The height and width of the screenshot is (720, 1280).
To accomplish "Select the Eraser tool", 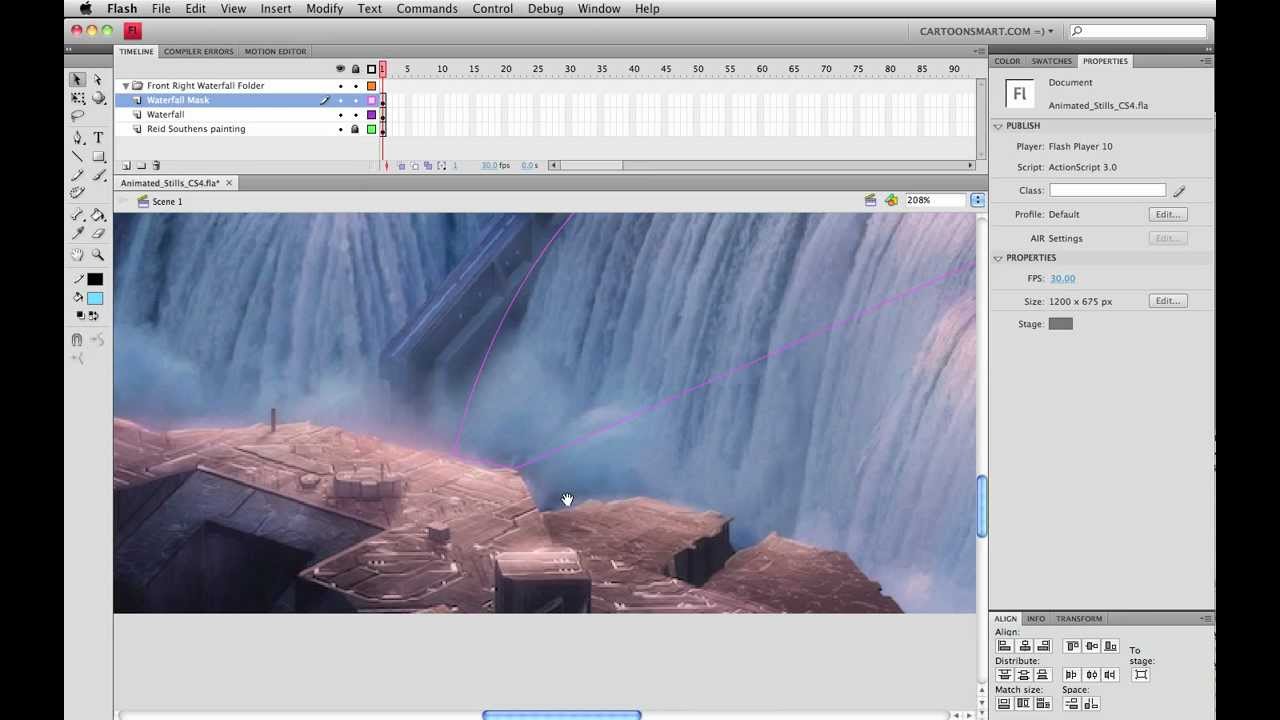I will [x=98, y=233].
